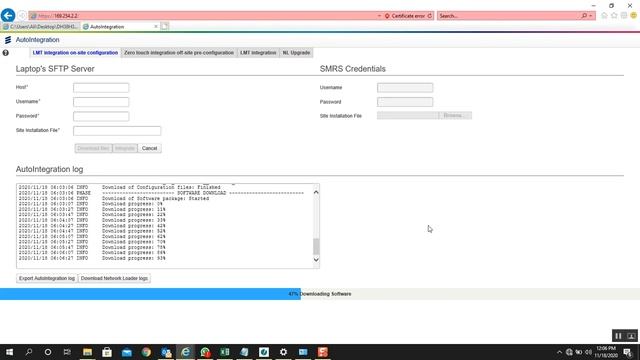Image resolution: width=640 pixels, height=360 pixels.
Task: Go back with the browser back arrow
Action: 8,16
